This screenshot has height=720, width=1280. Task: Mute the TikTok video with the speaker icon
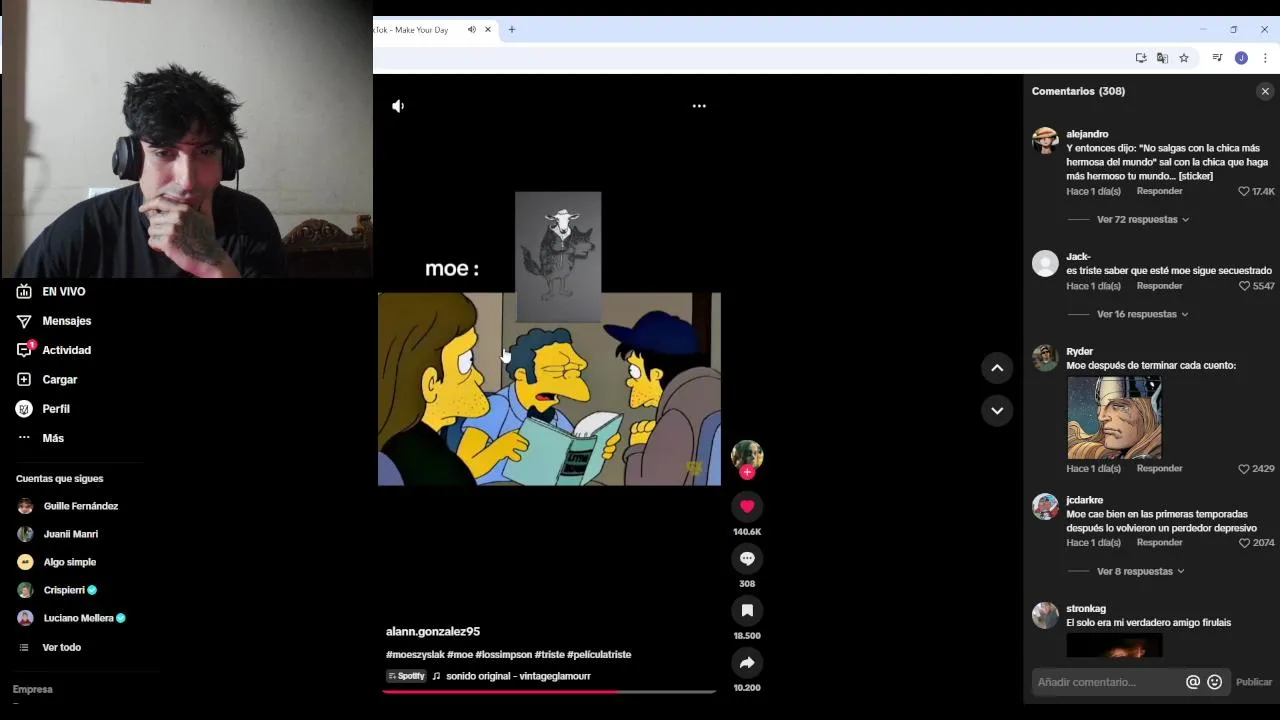point(398,106)
